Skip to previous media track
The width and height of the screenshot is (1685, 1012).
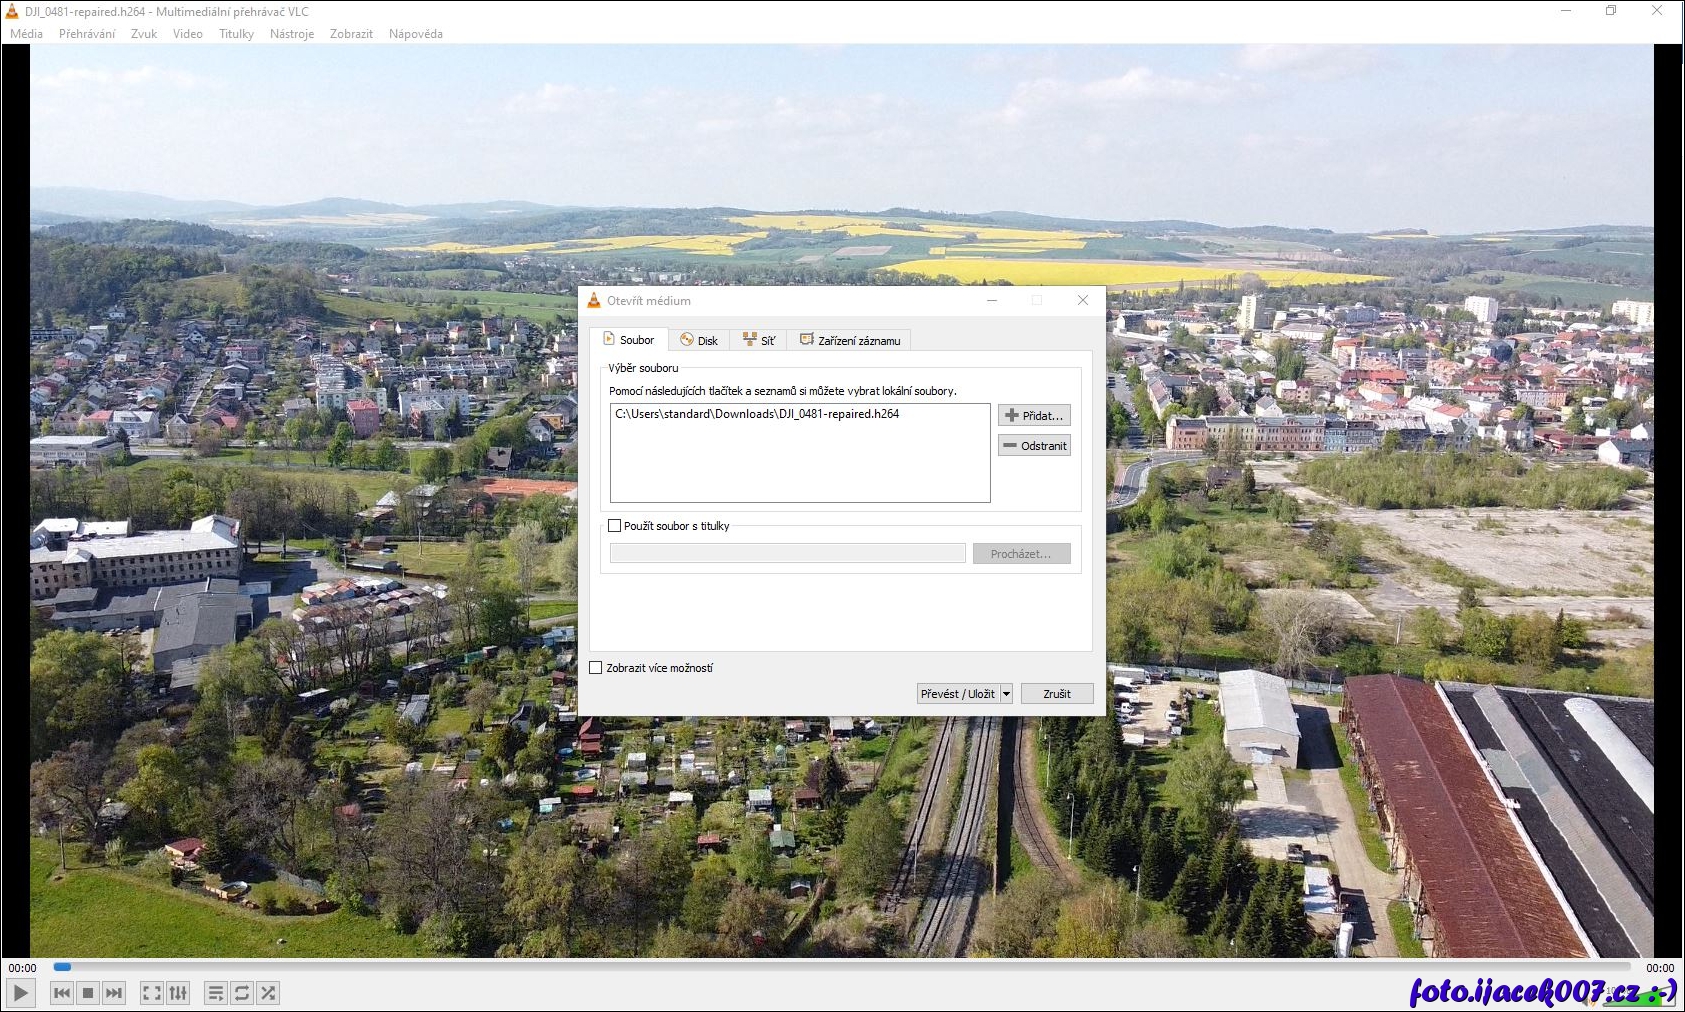click(x=62, y=993)
